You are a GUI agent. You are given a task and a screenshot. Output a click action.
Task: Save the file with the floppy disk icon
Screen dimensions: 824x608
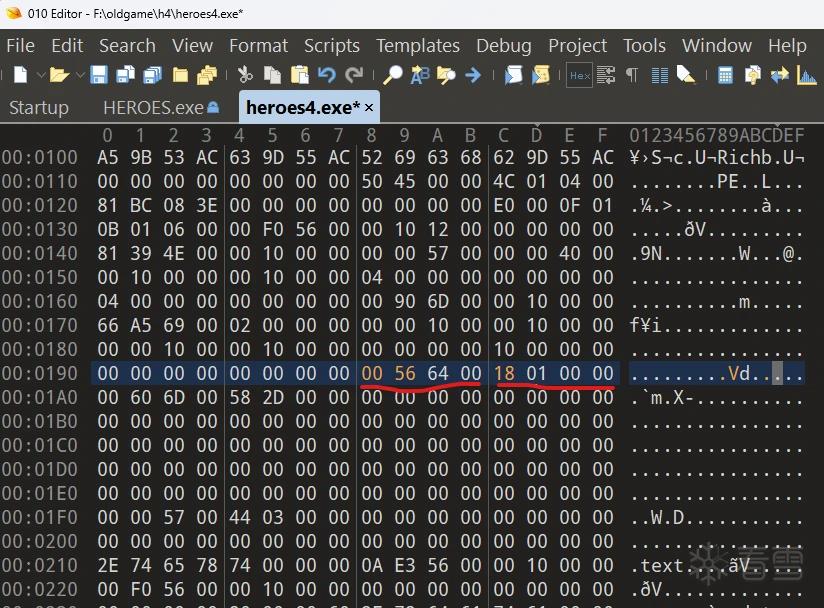pos(98,75)
